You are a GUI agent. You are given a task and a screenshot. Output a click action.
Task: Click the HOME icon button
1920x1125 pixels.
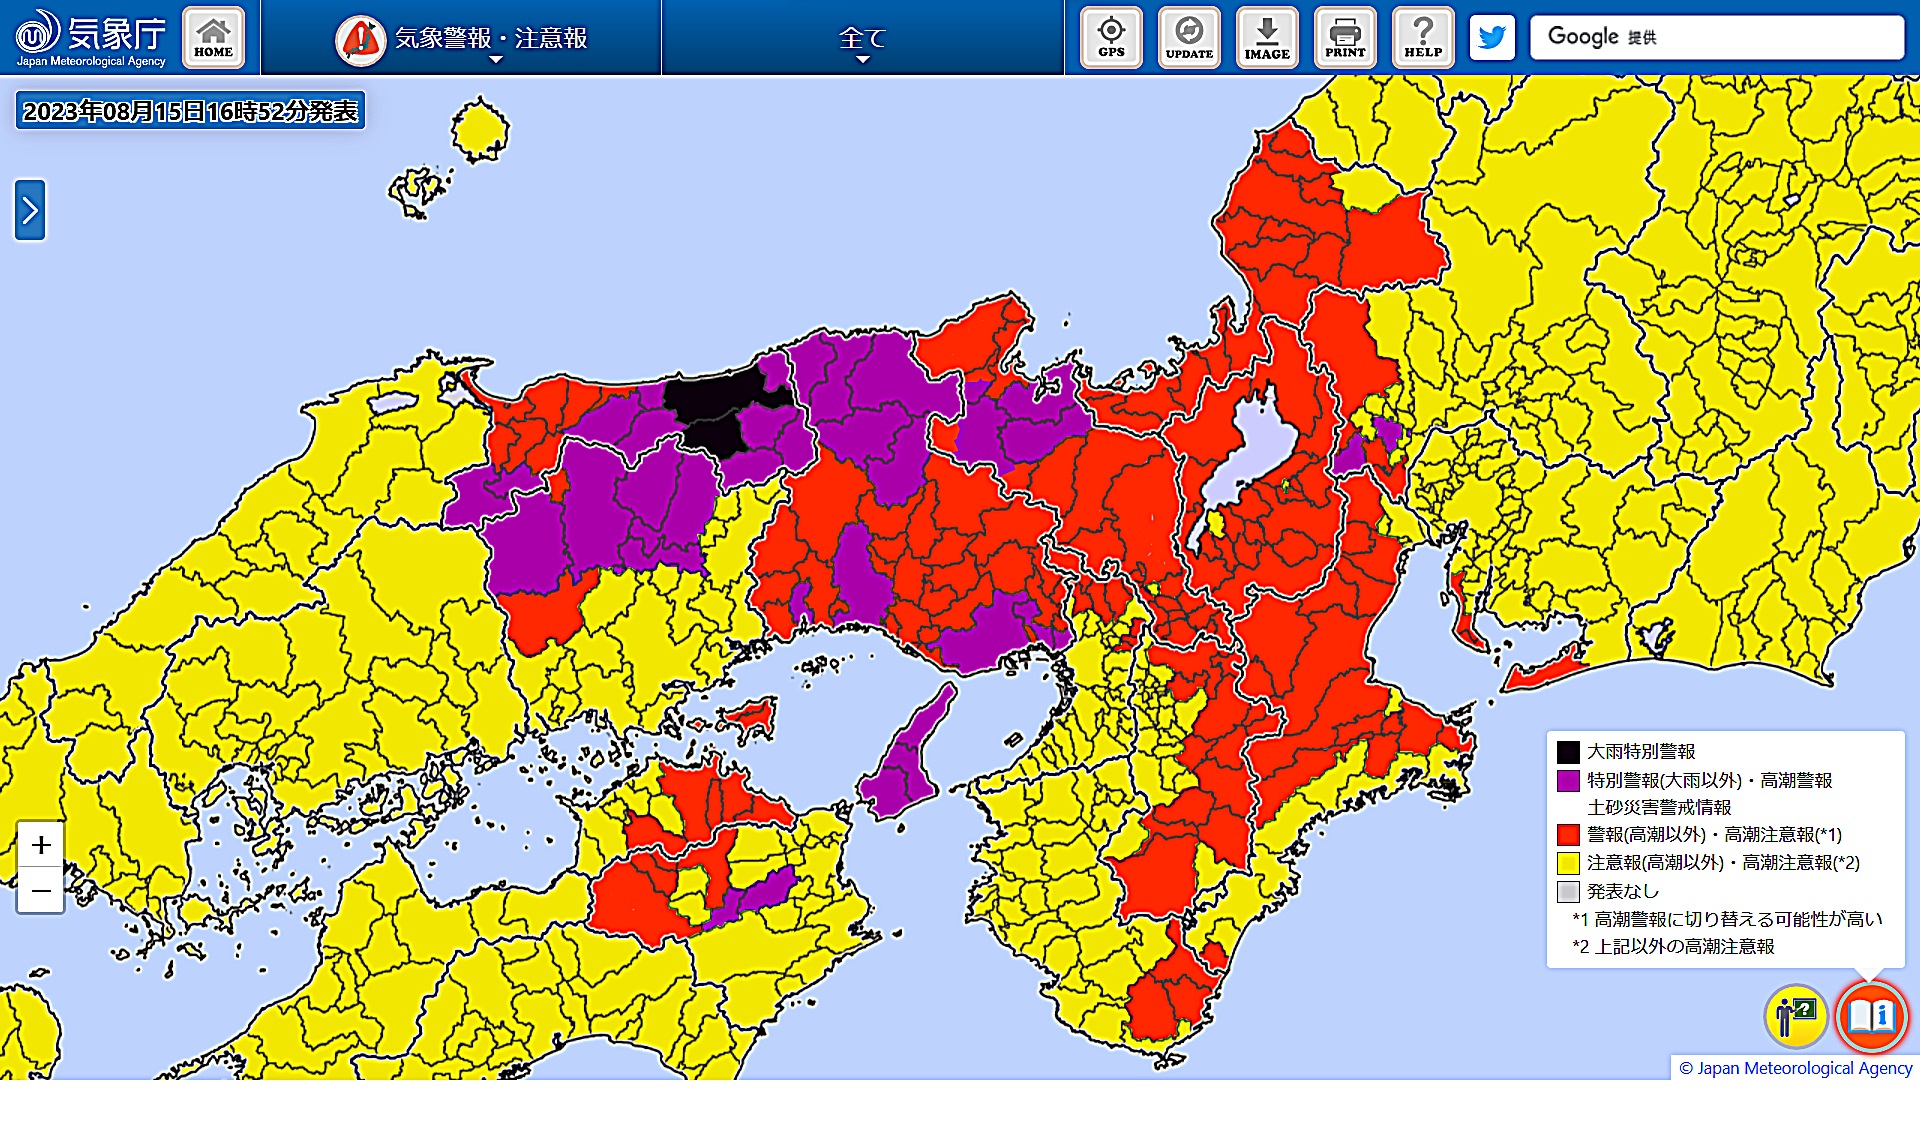pyautogui.click(x=213, y=38)
